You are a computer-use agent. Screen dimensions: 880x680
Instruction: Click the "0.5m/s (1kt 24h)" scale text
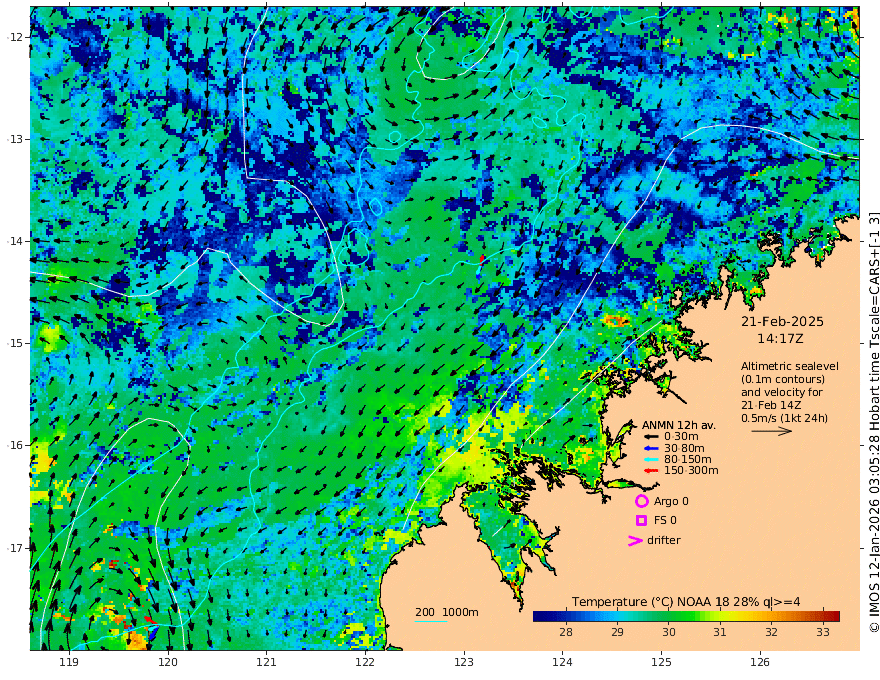pos(785,418)
